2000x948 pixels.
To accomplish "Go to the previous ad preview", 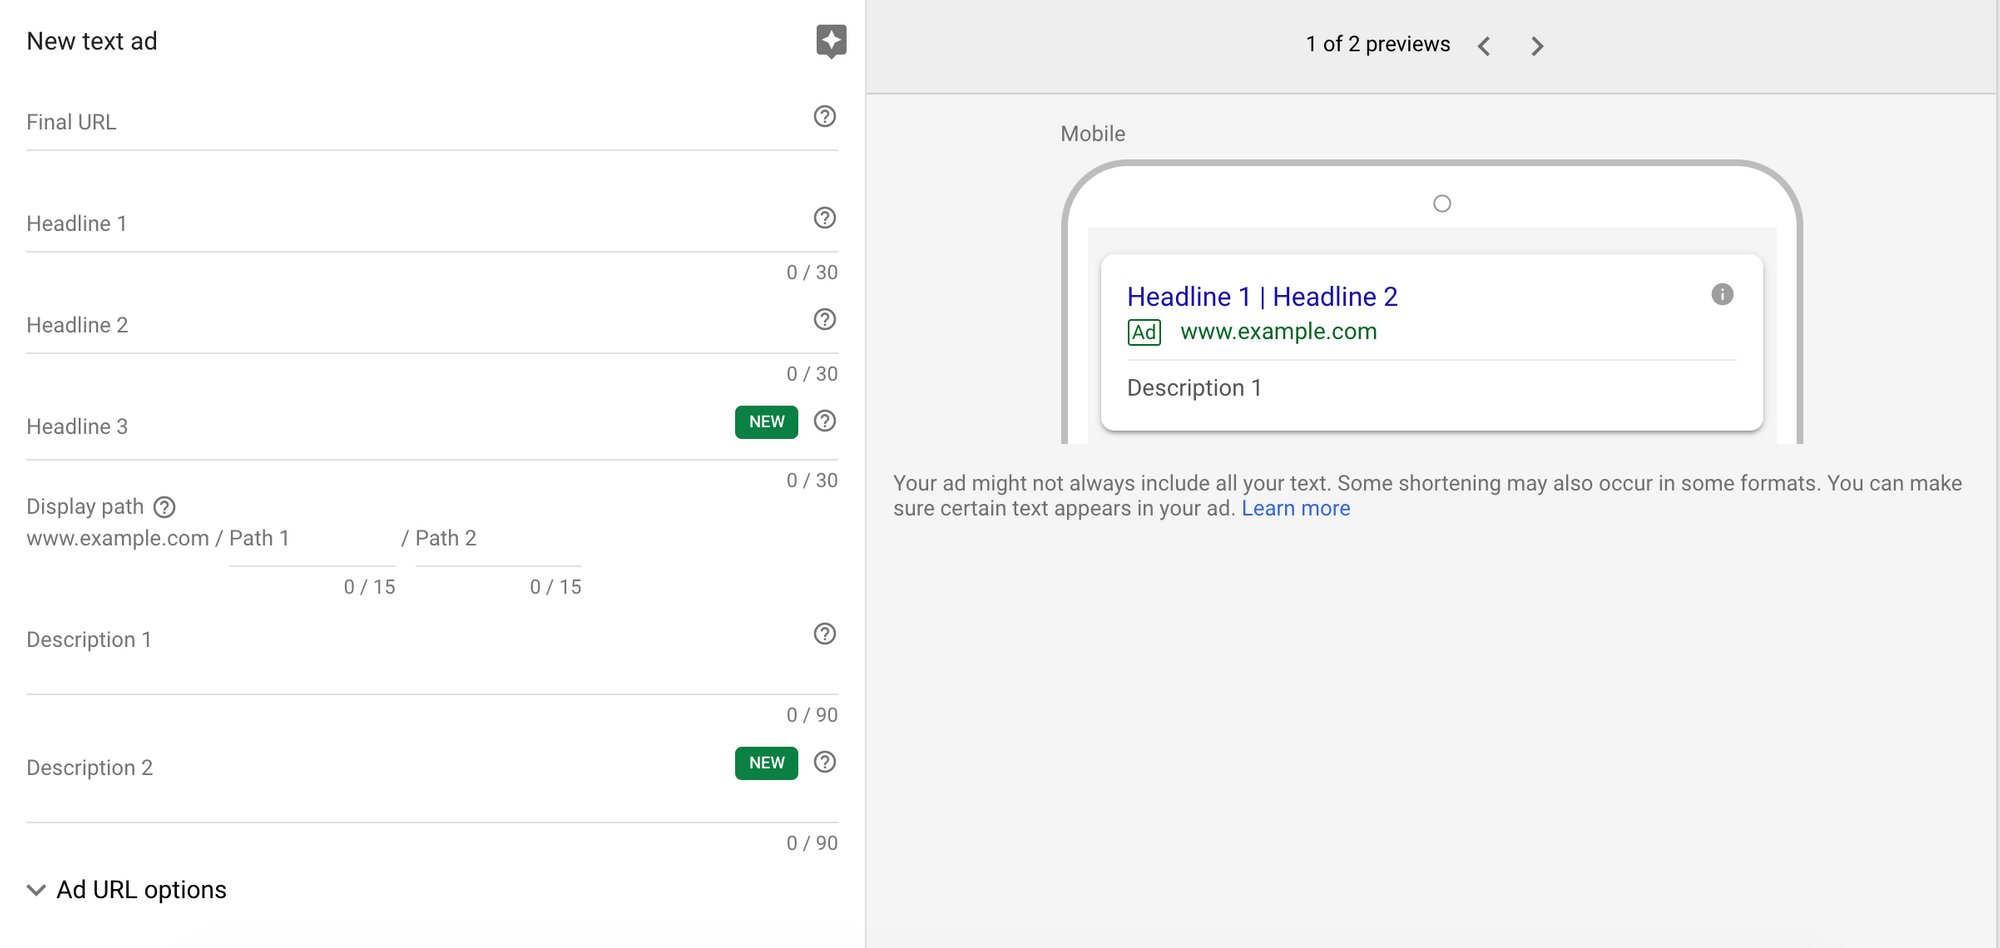I will click(x=1484, y=46).
